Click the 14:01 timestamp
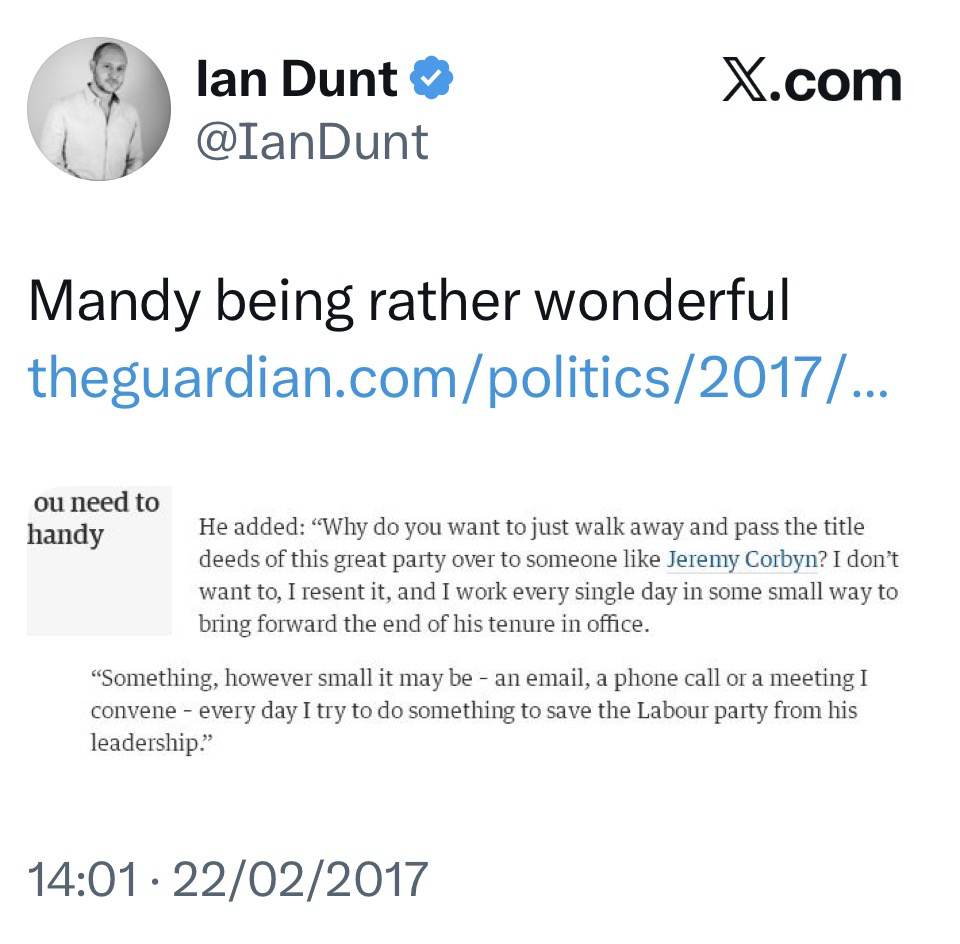 (82, 879)
